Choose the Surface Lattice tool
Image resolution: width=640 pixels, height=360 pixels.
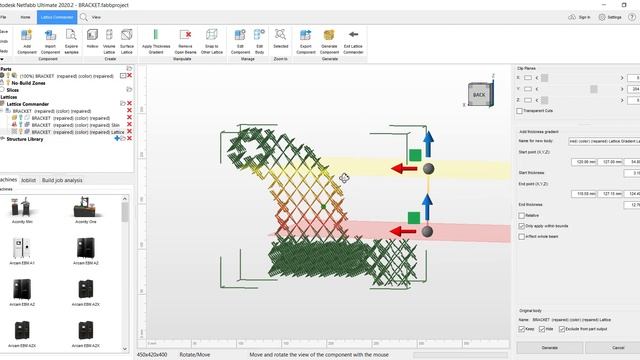127,35
